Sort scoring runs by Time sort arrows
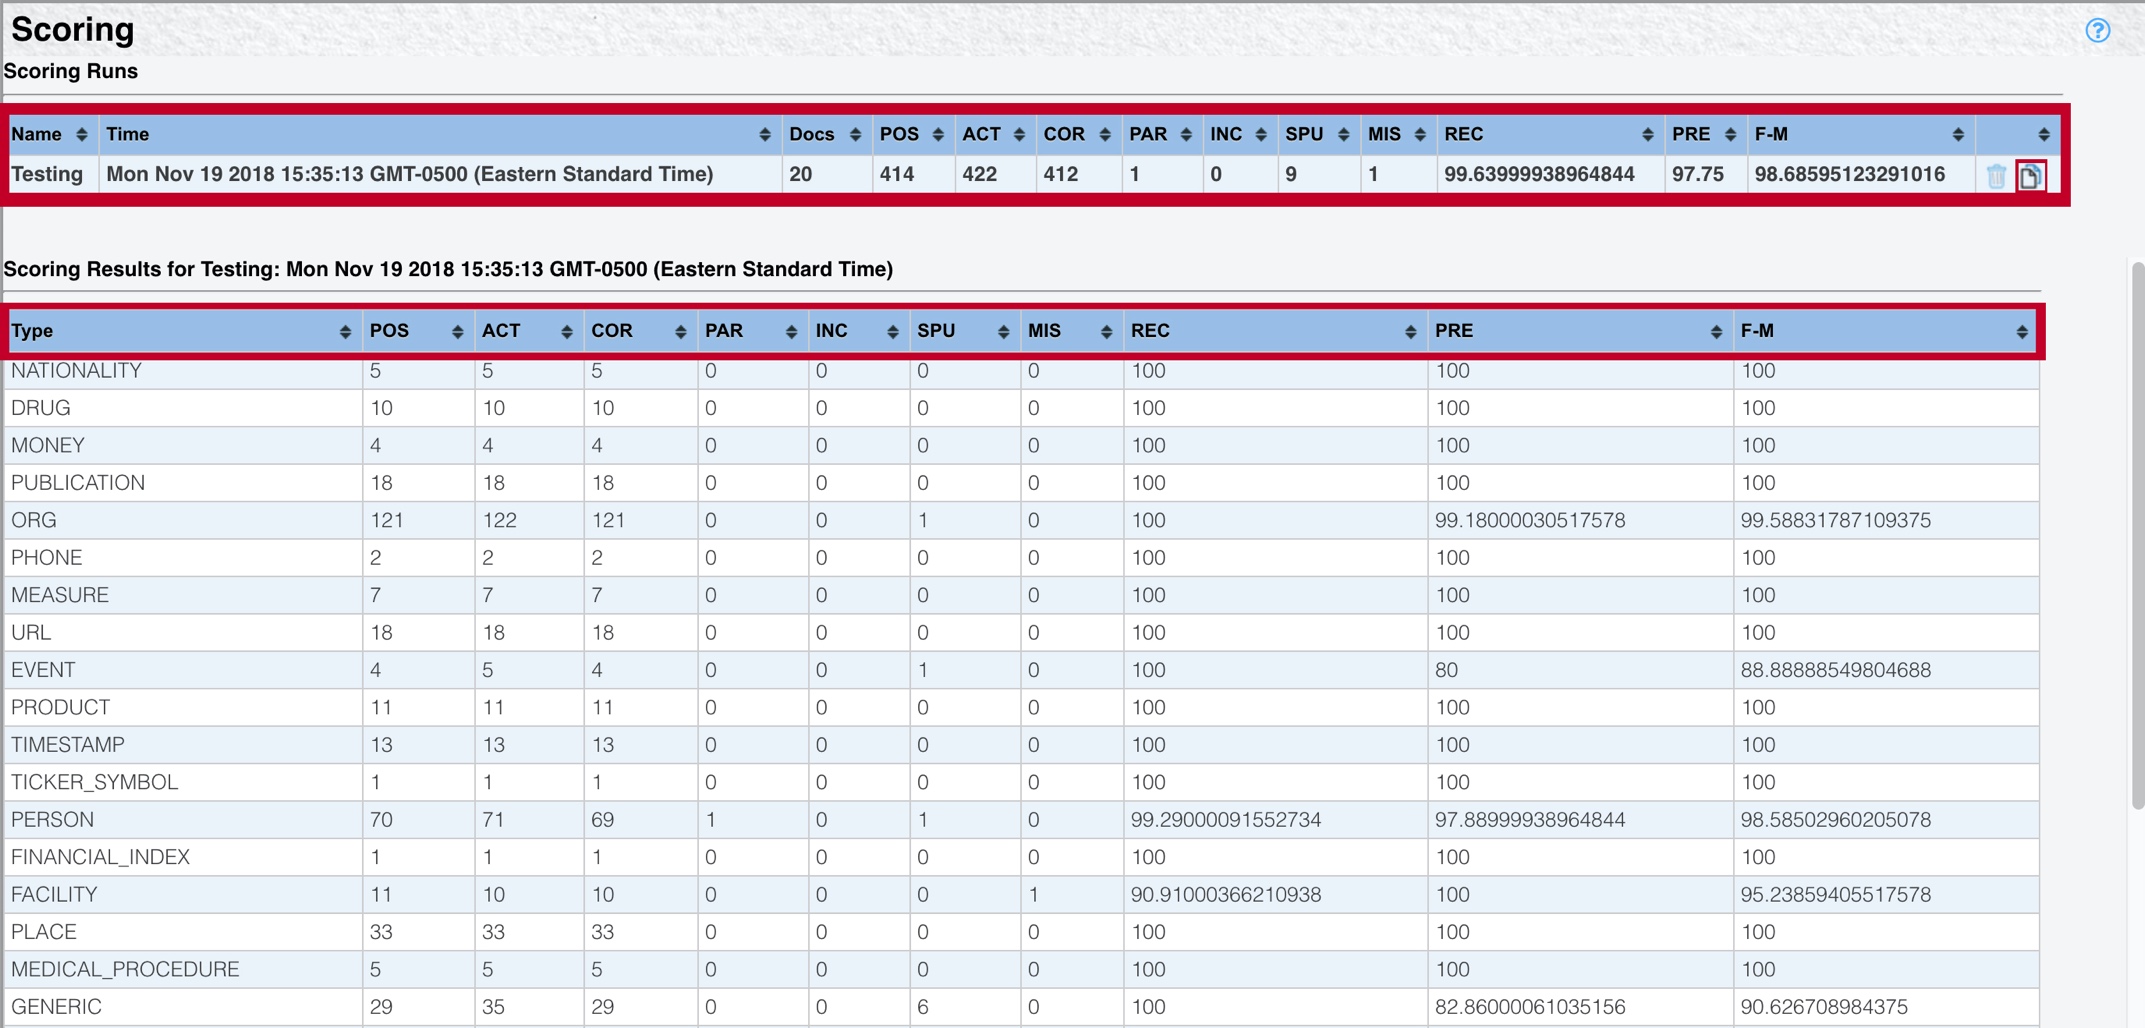 [764, 135]
